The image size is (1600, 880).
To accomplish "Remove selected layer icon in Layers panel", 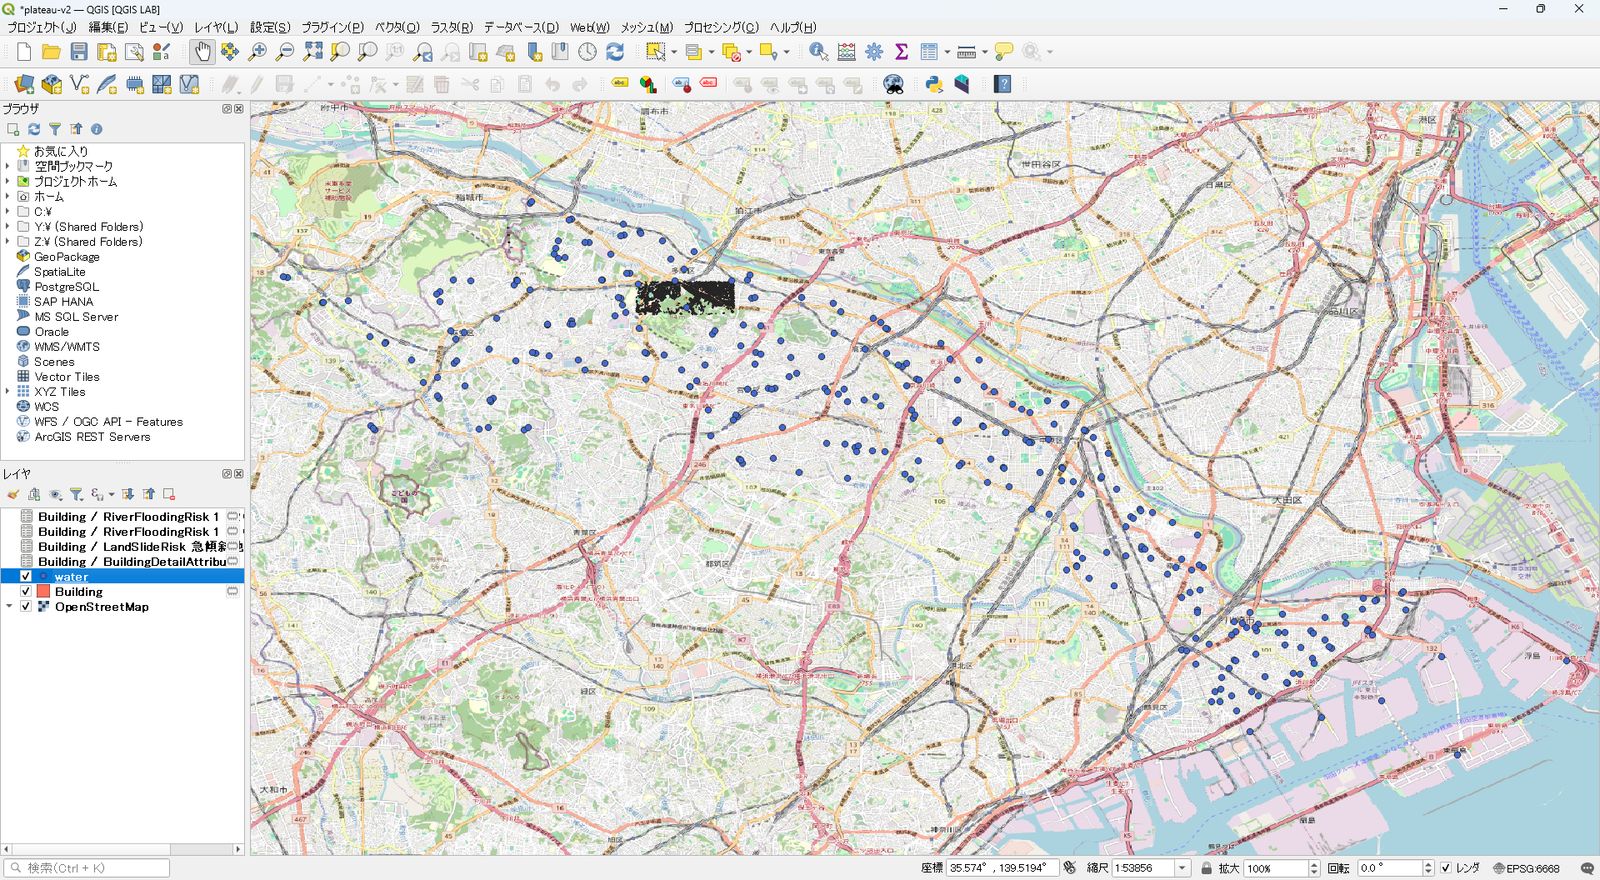I will coord(169,494).
